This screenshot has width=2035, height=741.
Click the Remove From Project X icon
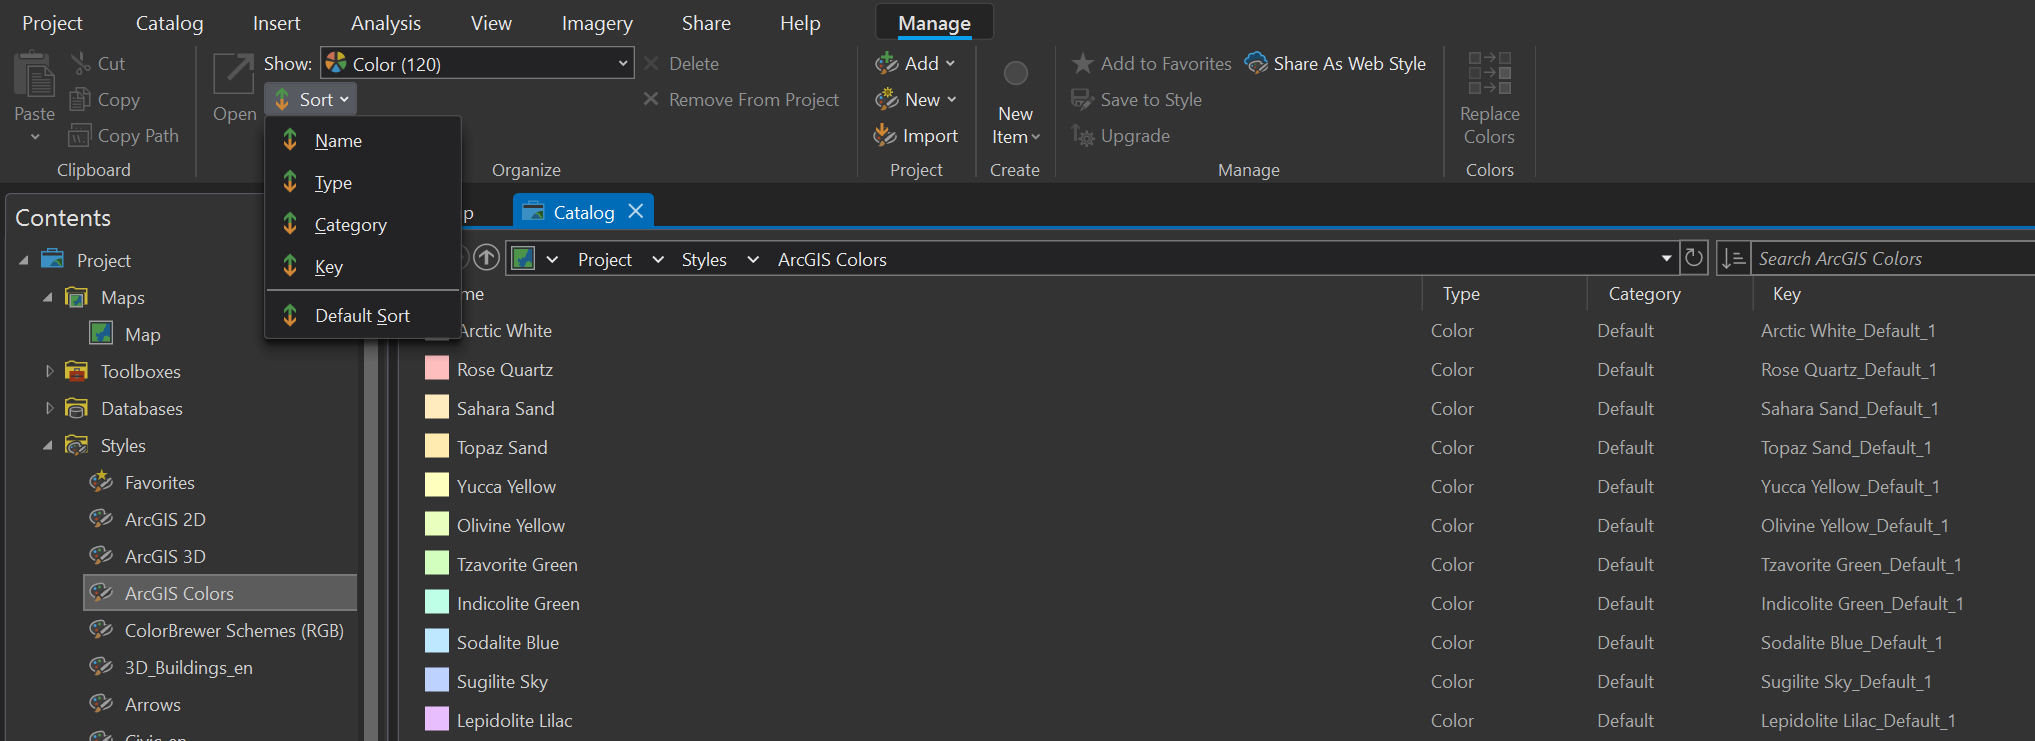(651, 99)
